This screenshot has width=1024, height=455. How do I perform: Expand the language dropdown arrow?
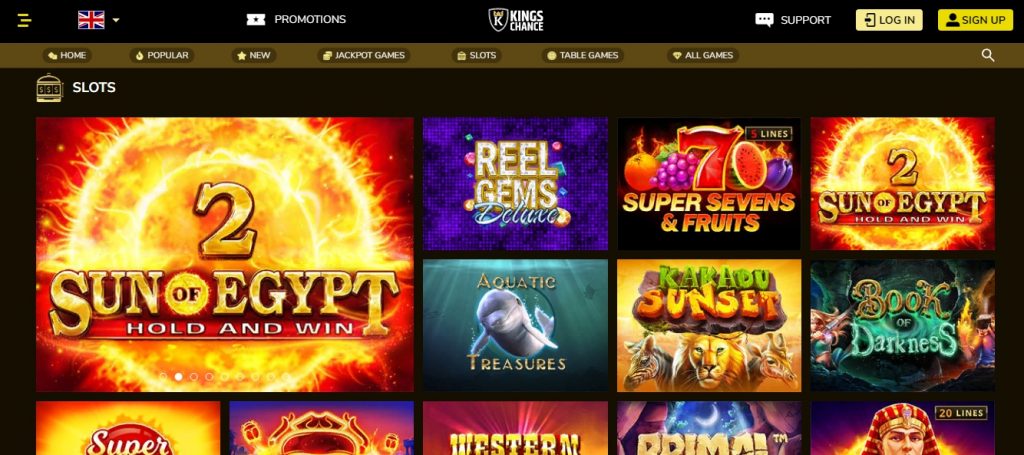[116, 20]
